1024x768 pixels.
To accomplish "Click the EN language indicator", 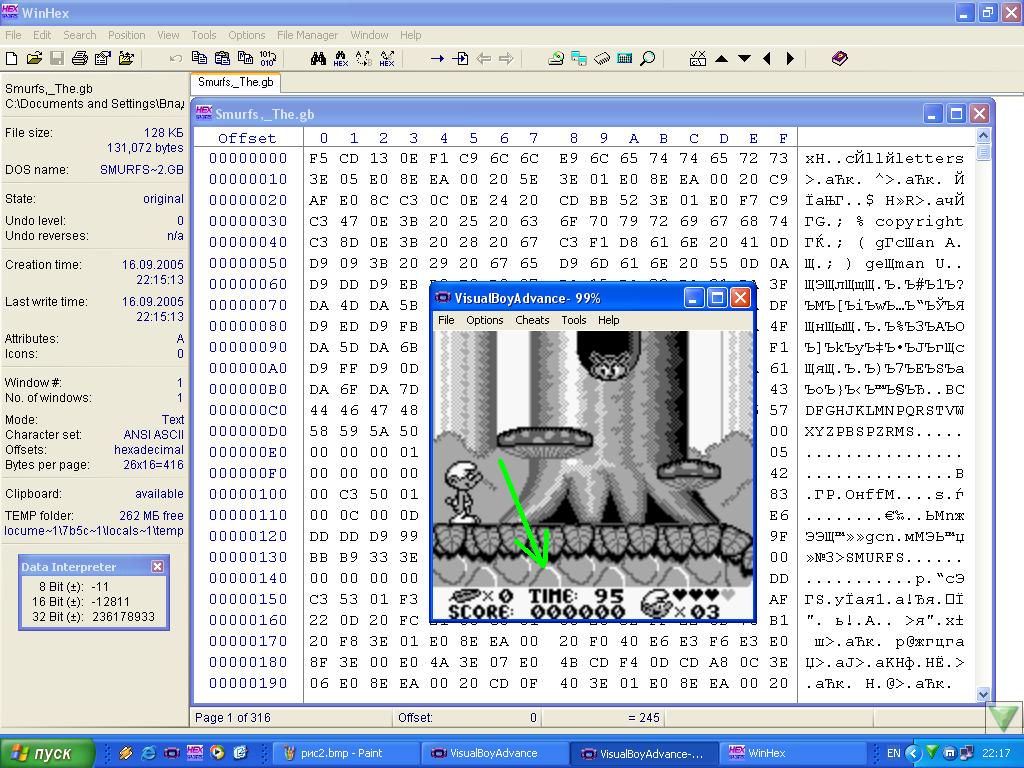I will pyautogui.click(x=893, y=753).
